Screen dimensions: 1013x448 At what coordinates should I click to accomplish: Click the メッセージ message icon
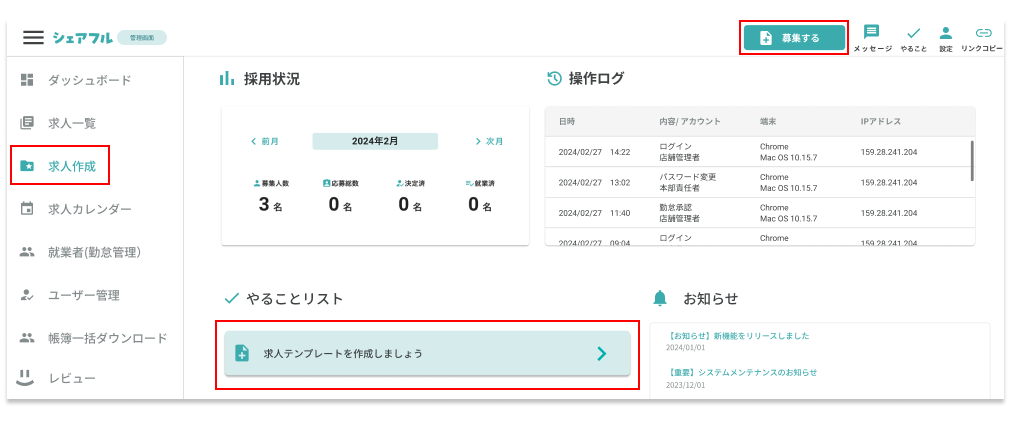point(872,33)
